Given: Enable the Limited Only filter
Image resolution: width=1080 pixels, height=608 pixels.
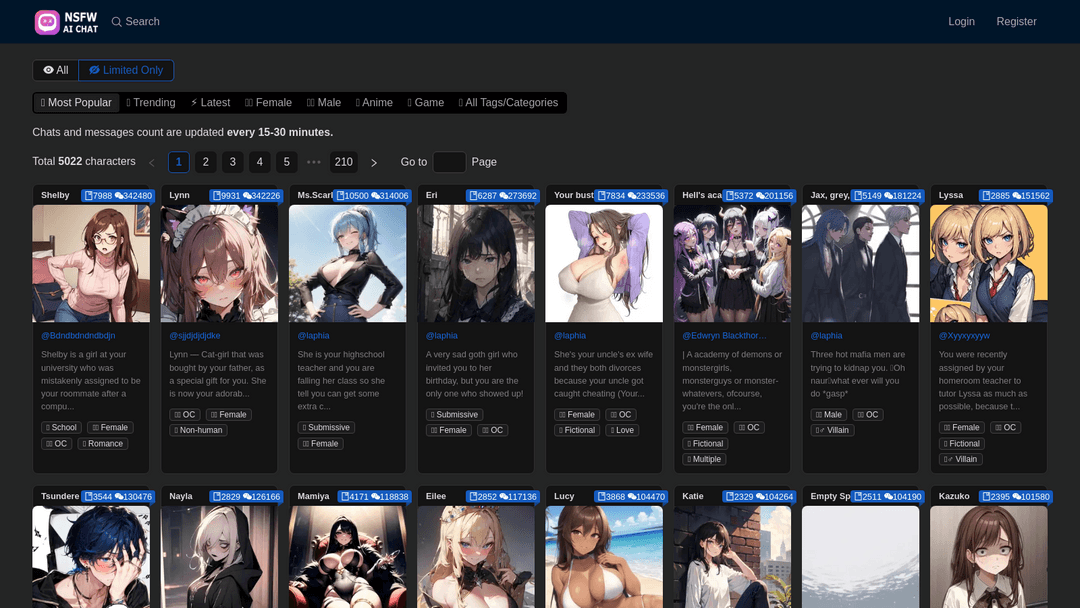Looking at the screenshot, I should 126,70.
